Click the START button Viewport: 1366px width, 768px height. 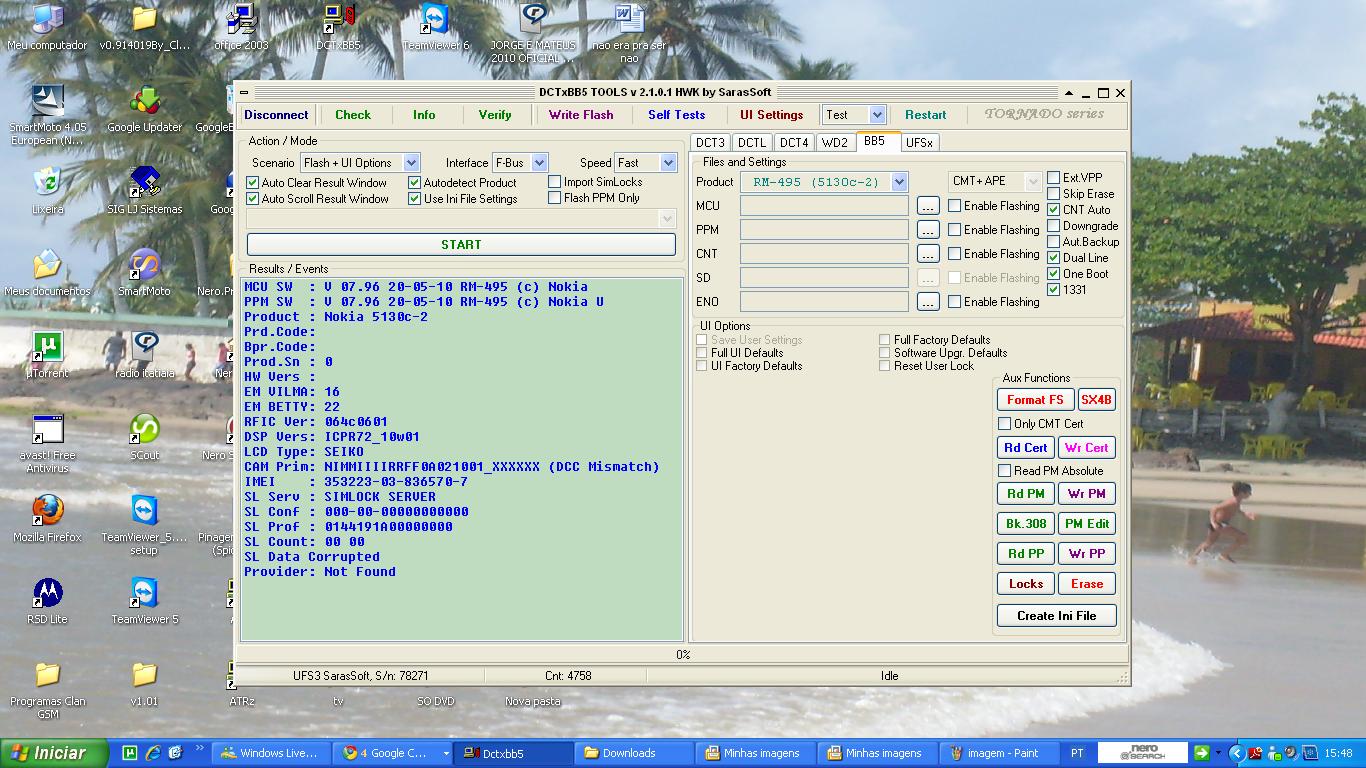point(461,244)
